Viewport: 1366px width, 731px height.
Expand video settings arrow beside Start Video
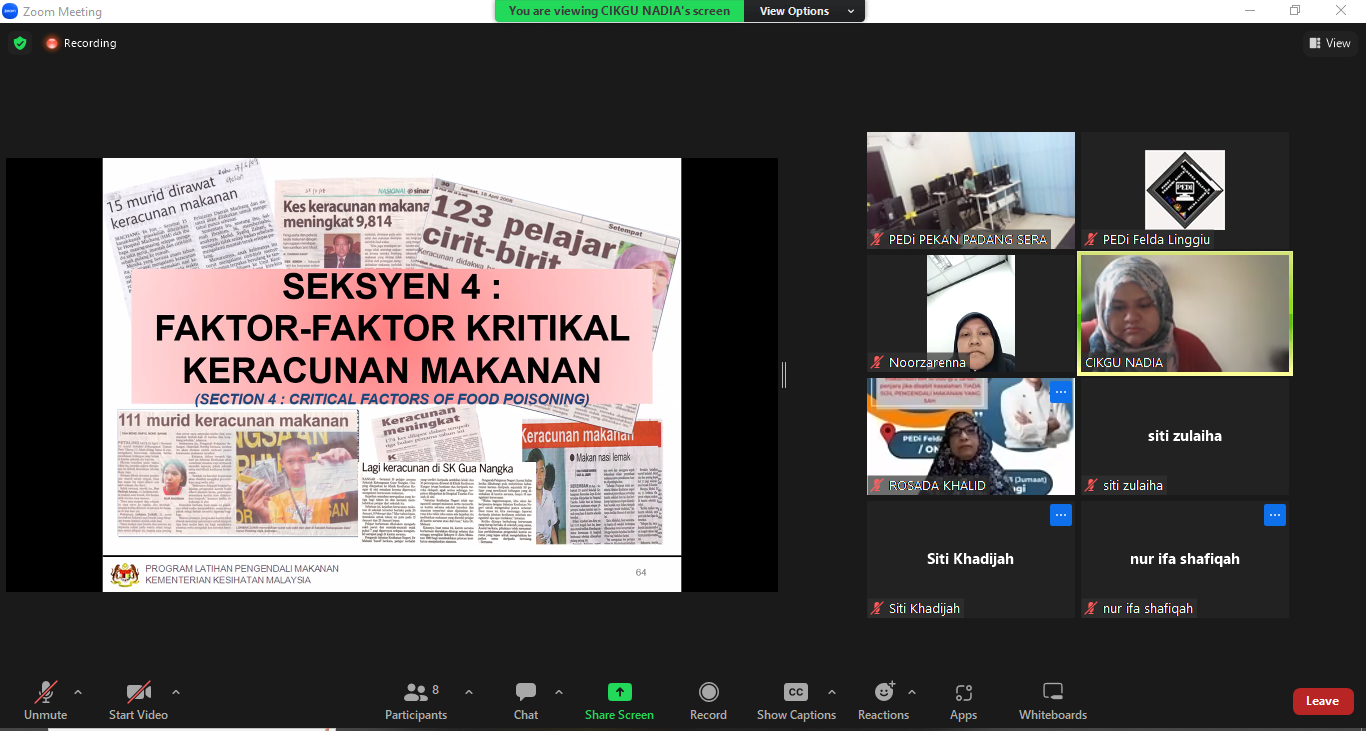(x=176, y=692)
